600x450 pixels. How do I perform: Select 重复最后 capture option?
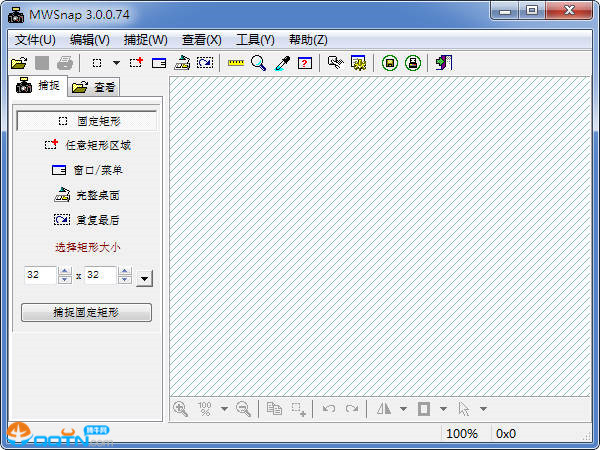coord(87,220)
